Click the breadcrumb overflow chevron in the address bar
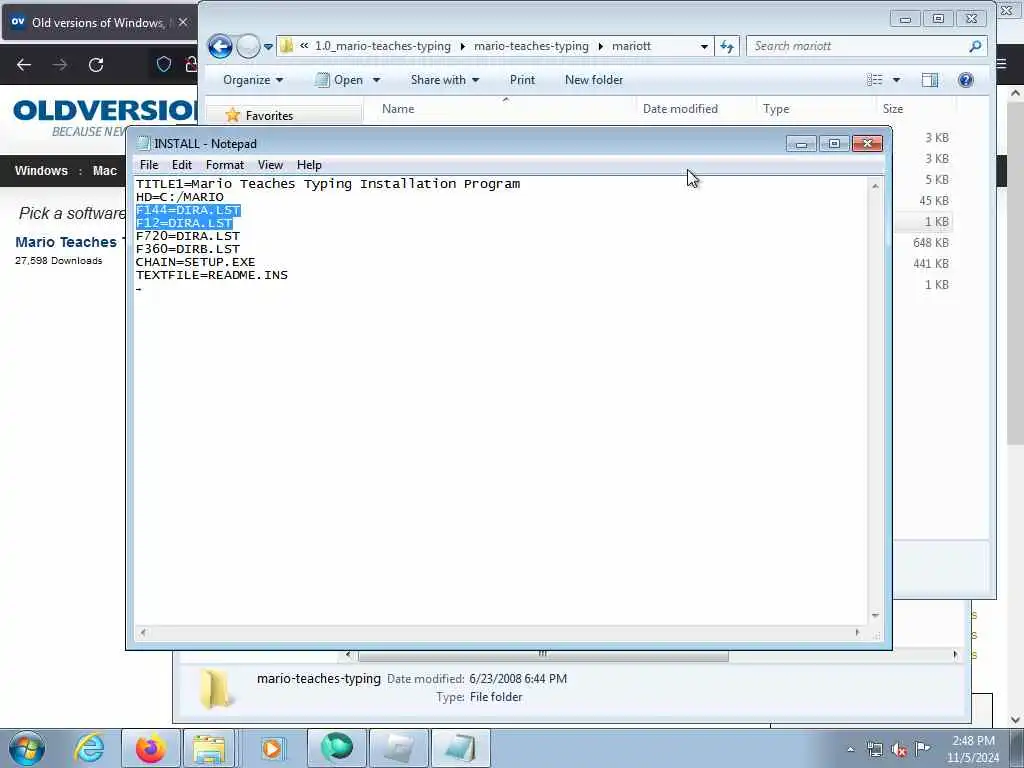This screenshot has height=768, width=1024. tap(304, 46)
